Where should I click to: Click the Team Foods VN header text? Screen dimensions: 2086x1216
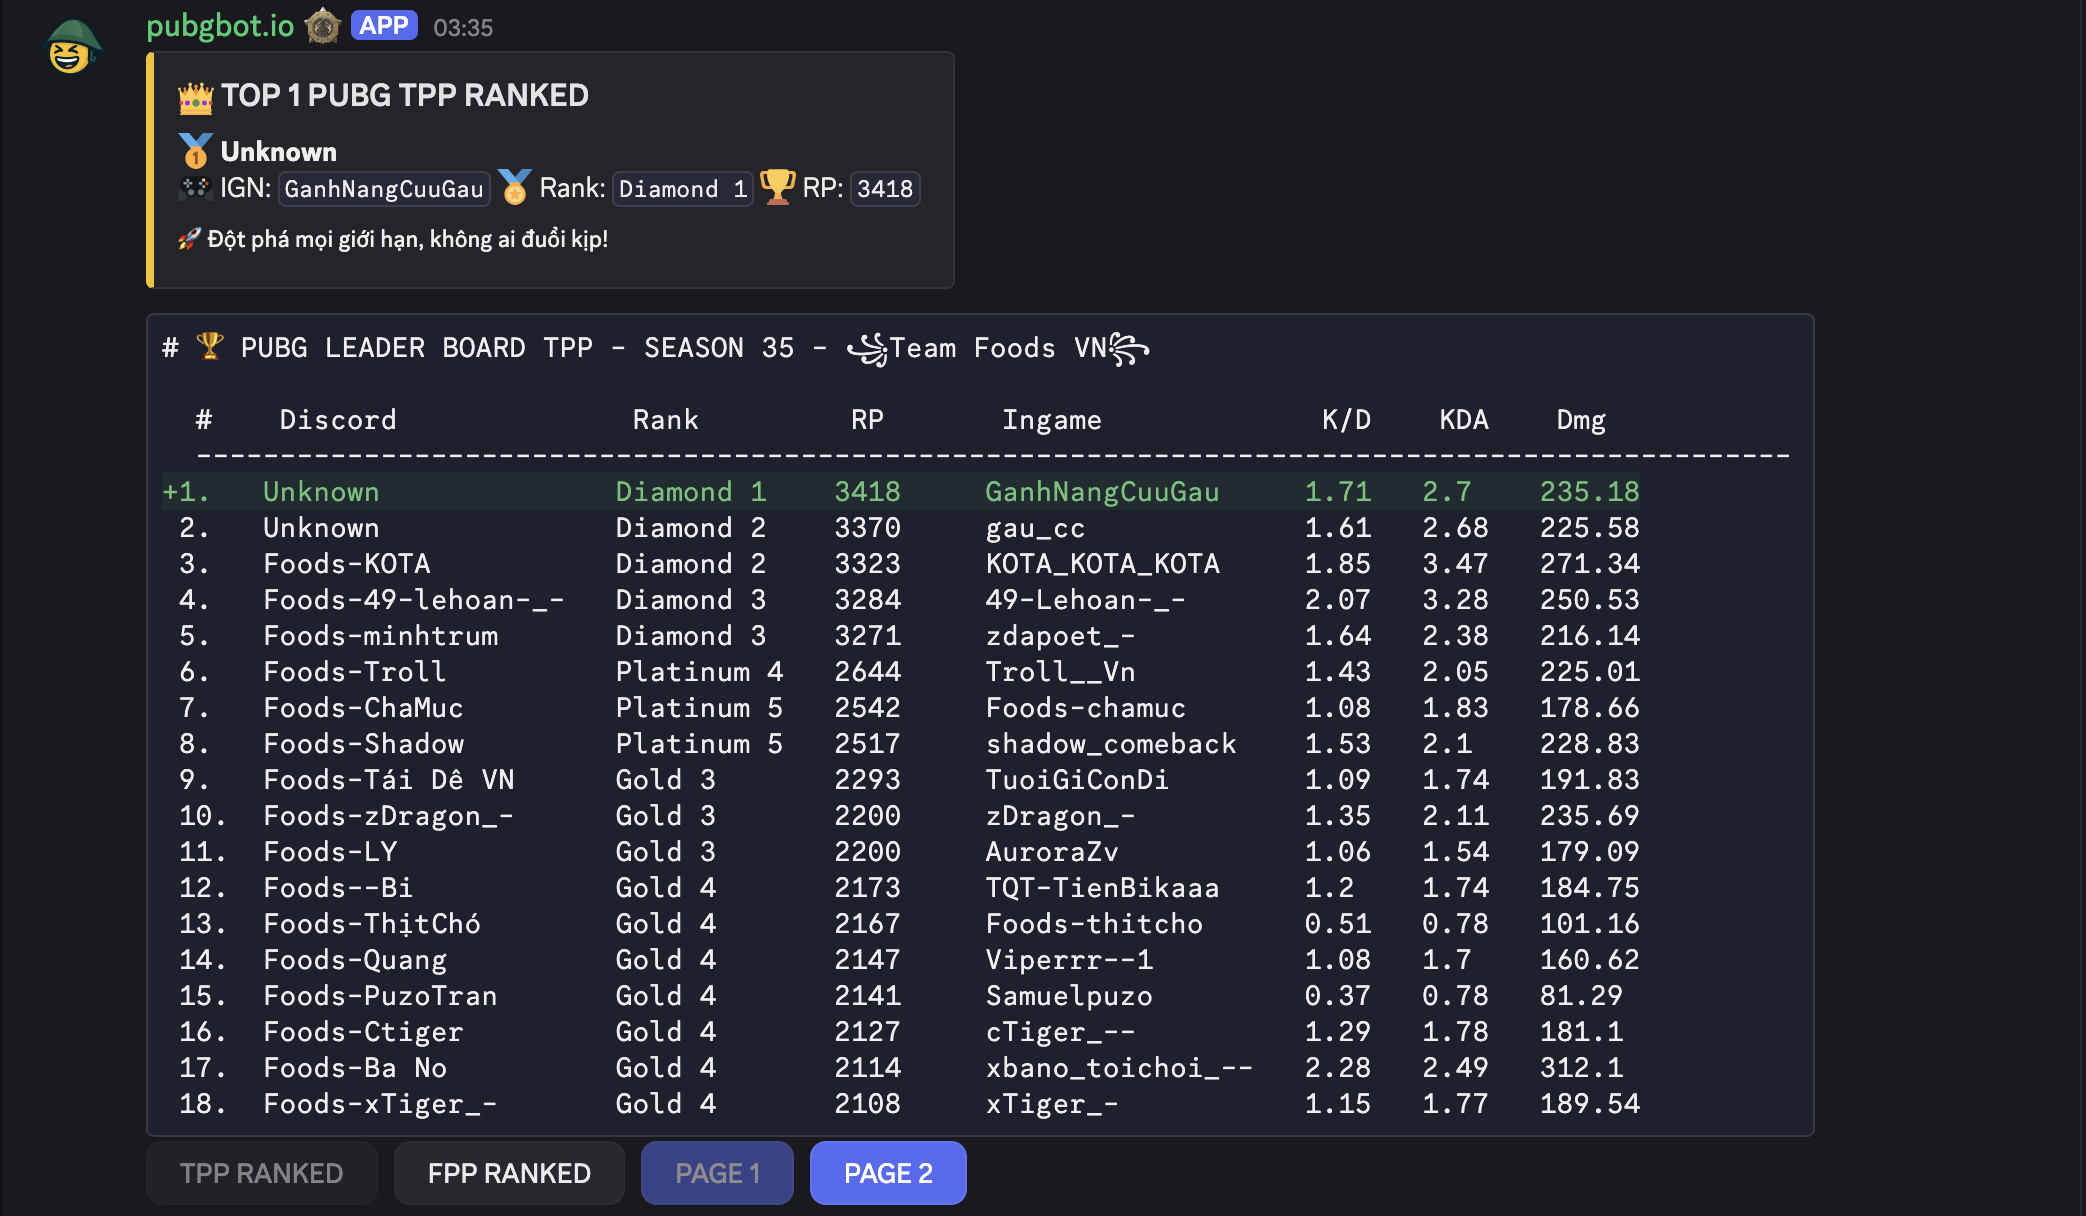tap(998, 348)
